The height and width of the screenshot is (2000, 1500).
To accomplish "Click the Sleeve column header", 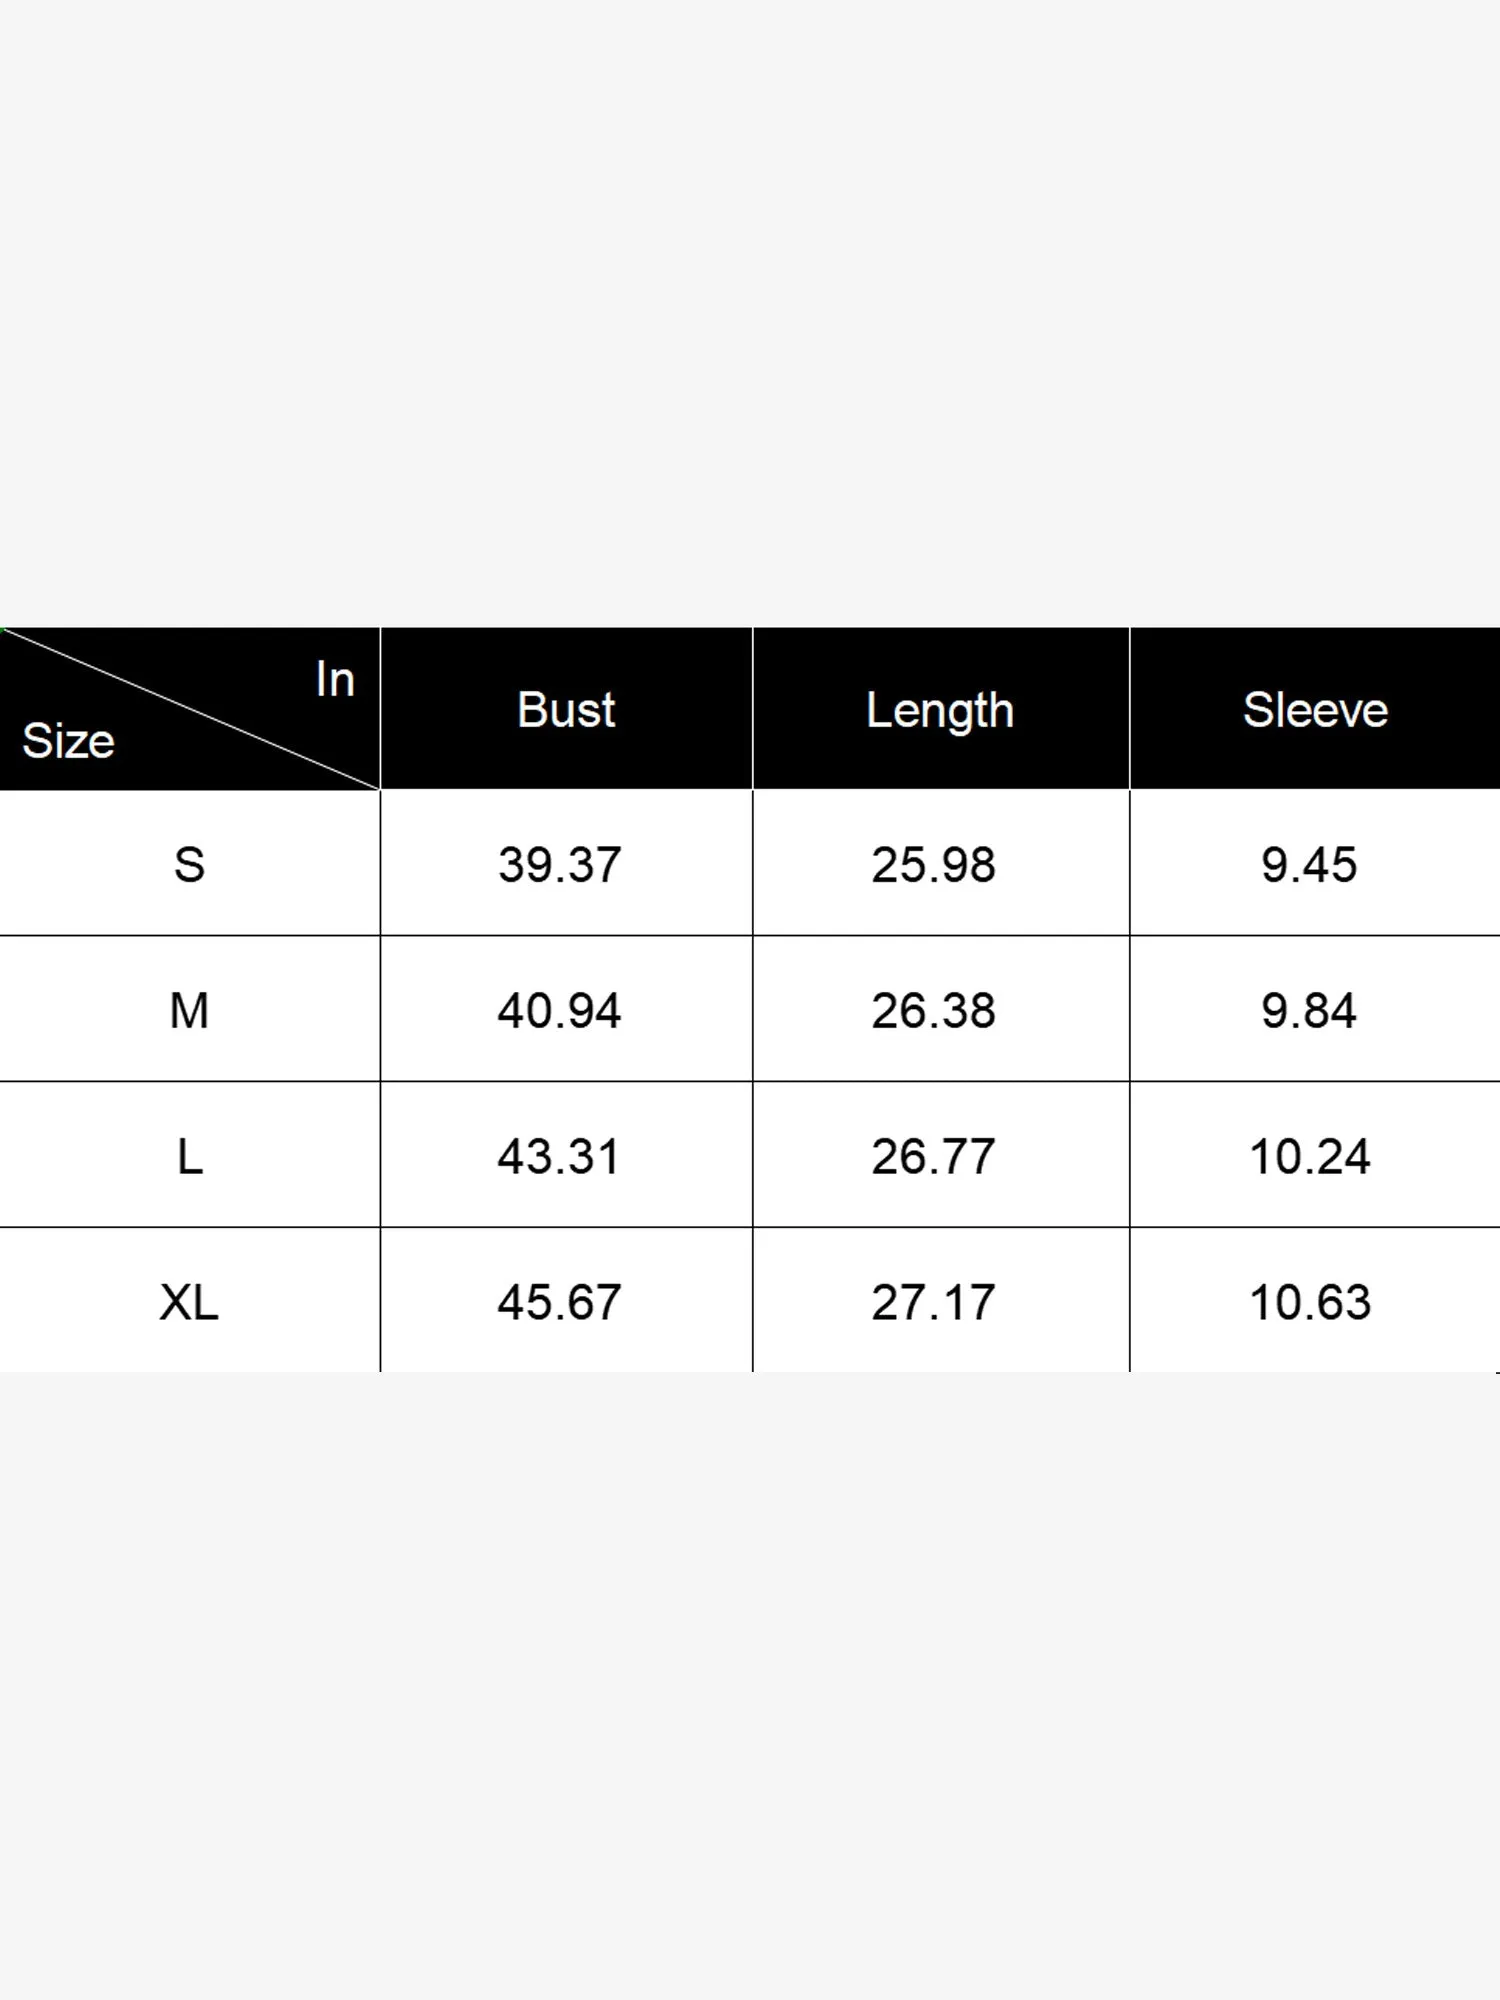I will (x=1315, y=710).
